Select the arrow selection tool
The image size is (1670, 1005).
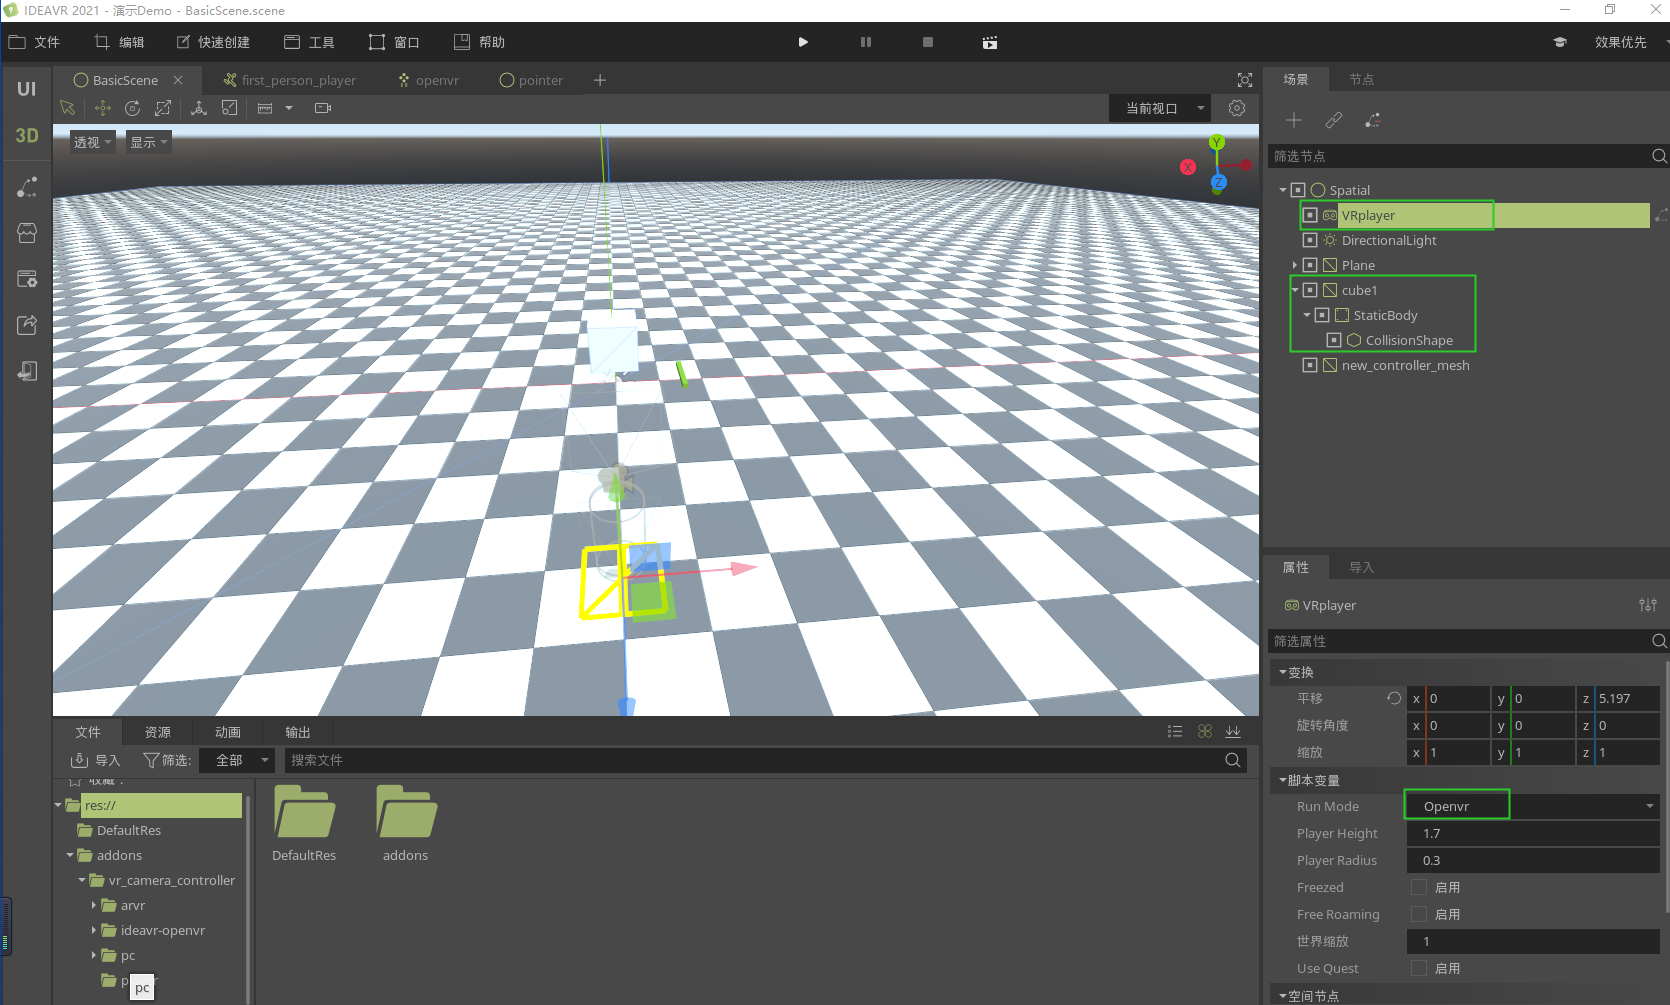click(68, 108)
